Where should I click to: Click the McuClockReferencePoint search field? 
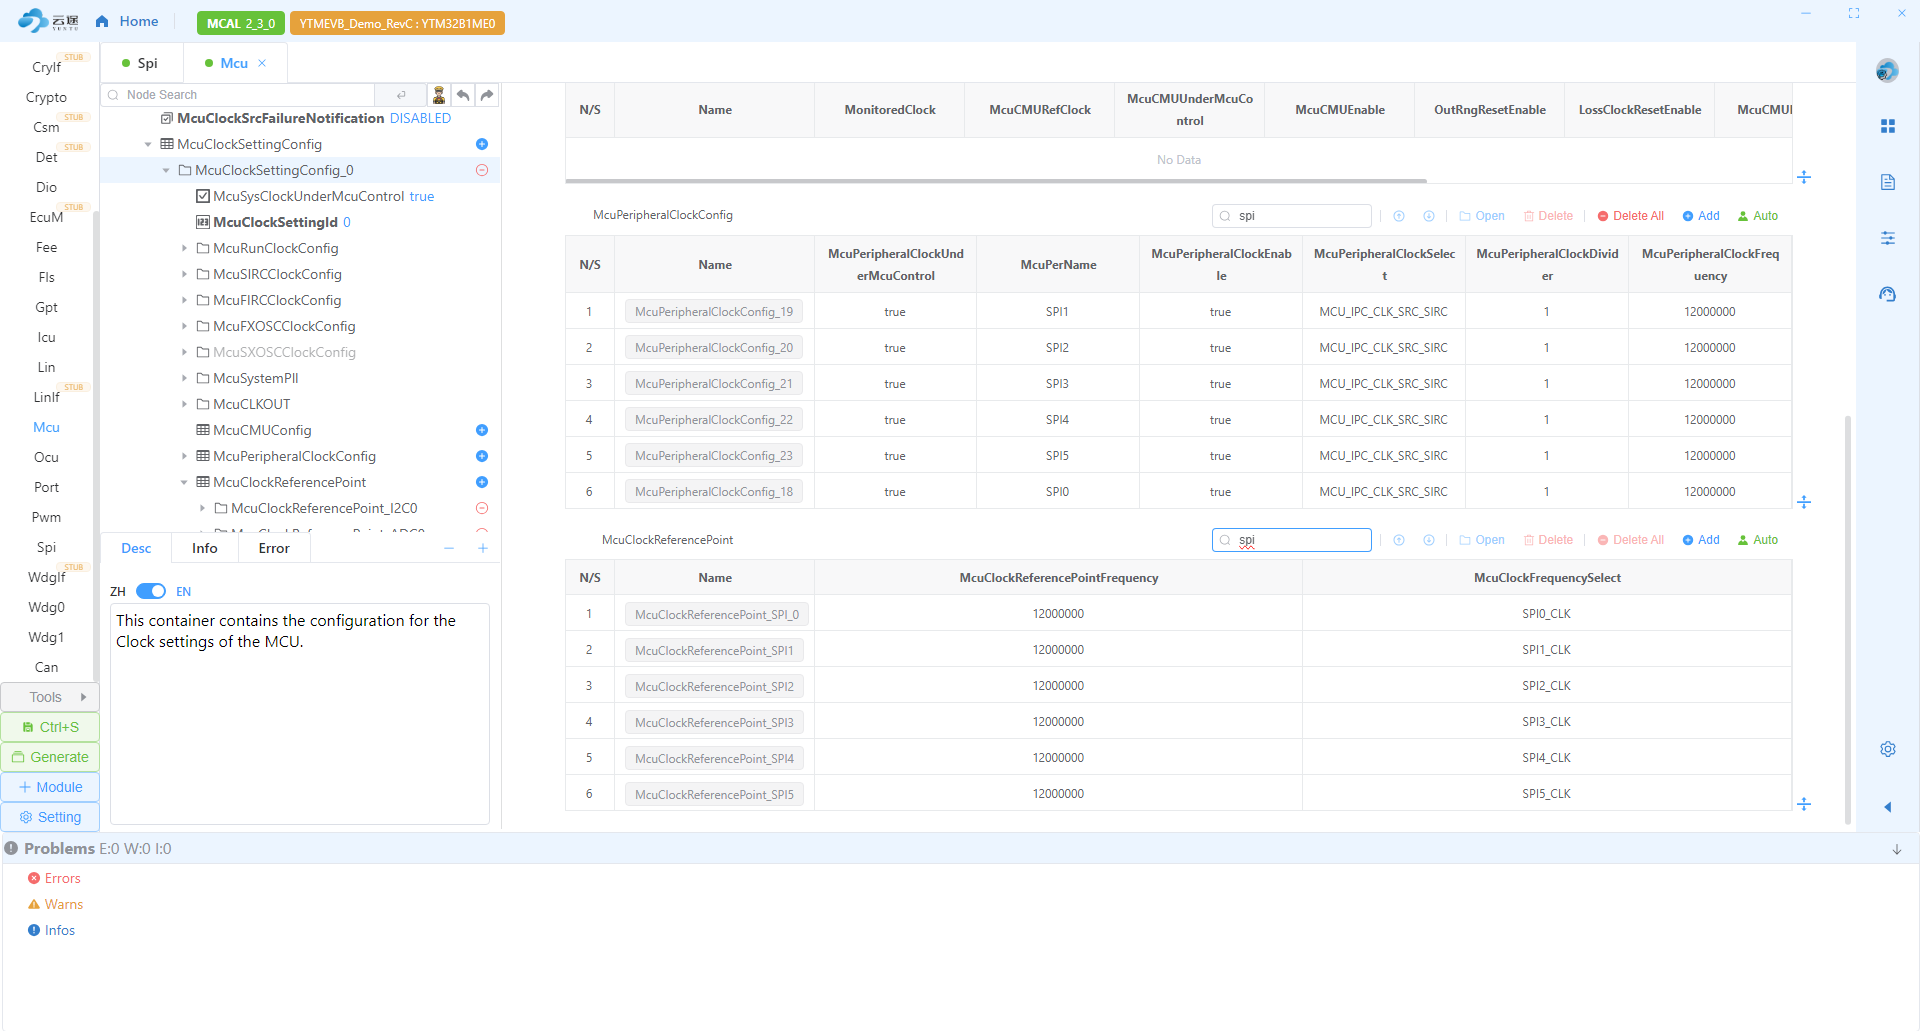pyautogui.click(x=1300, y=540)
